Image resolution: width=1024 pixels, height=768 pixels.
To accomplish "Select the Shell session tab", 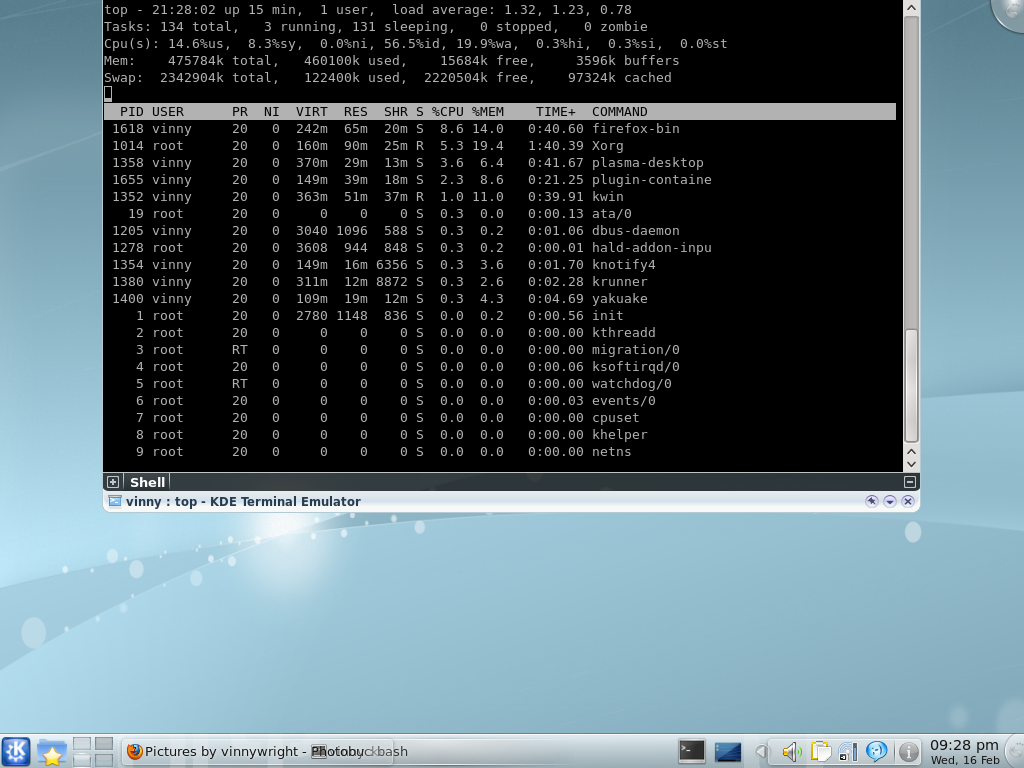I will [x=148, y=482].
